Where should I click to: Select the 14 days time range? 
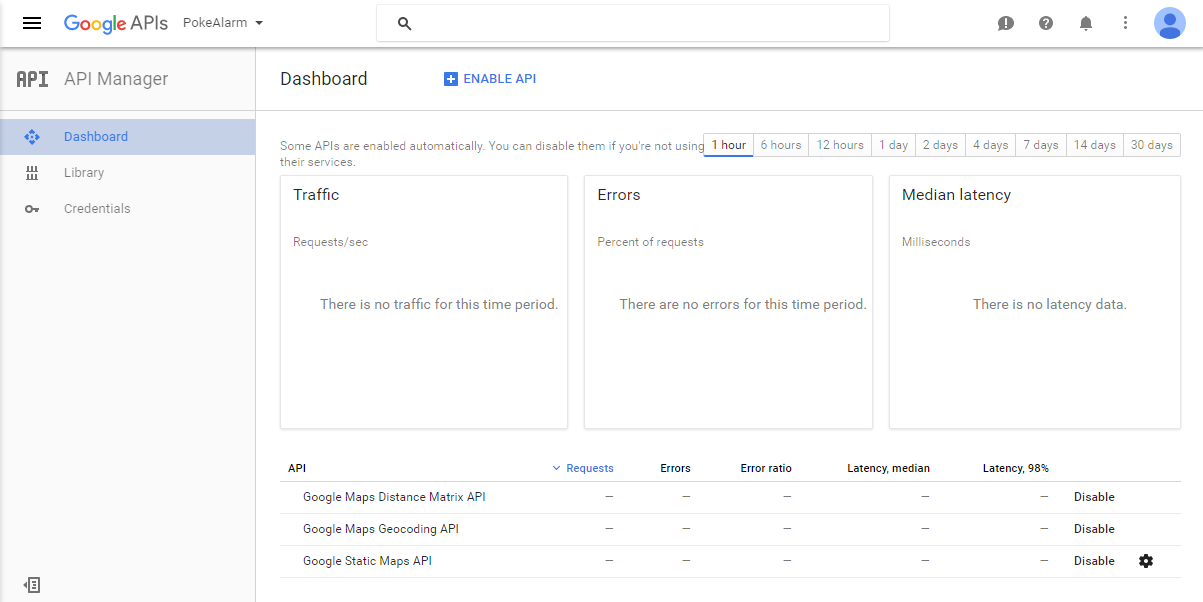tap(1095, 145)
